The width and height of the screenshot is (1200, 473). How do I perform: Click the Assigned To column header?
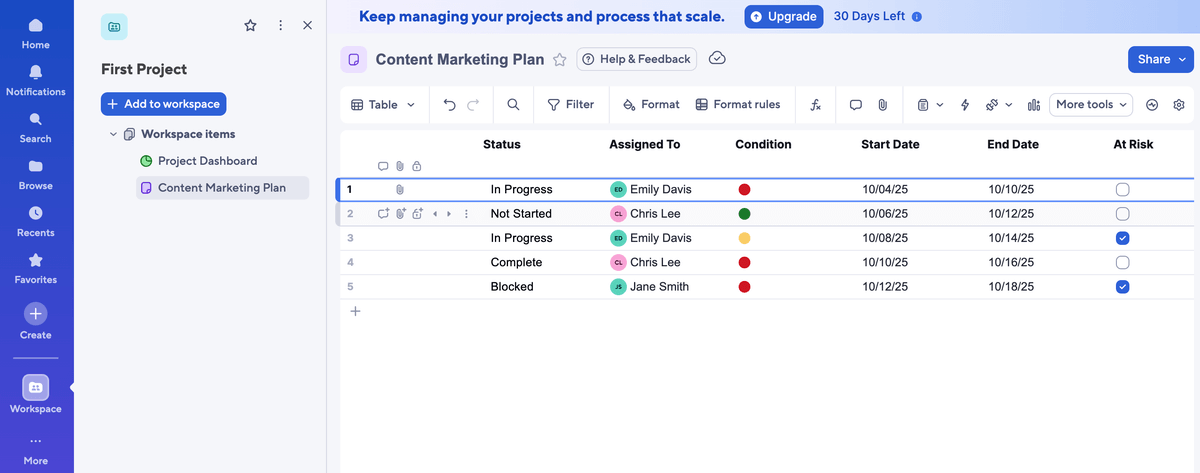[645, 144]
